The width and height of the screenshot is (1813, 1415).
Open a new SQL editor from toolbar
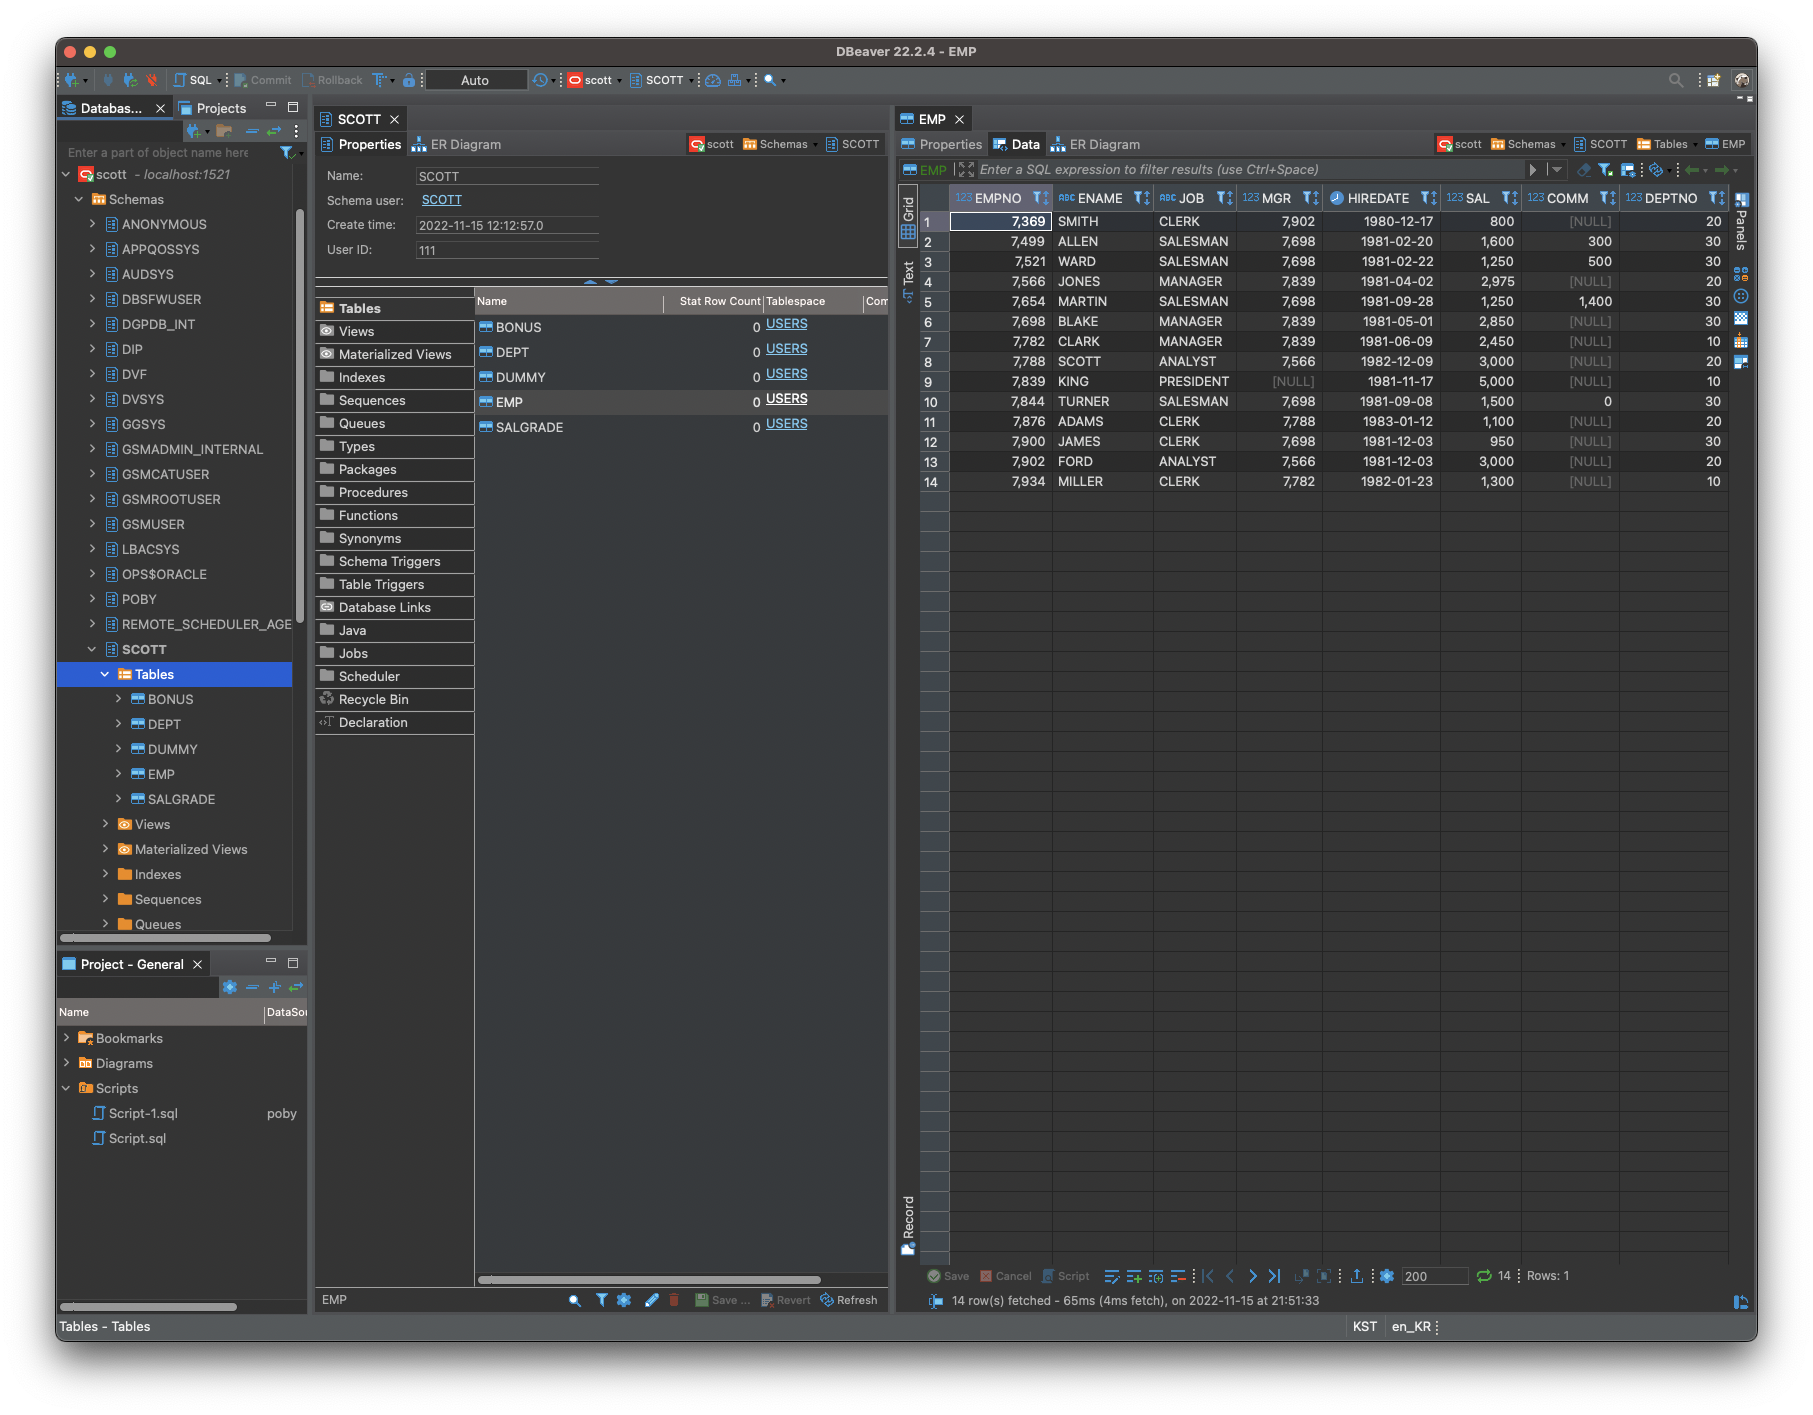click(x=193, y=80)
